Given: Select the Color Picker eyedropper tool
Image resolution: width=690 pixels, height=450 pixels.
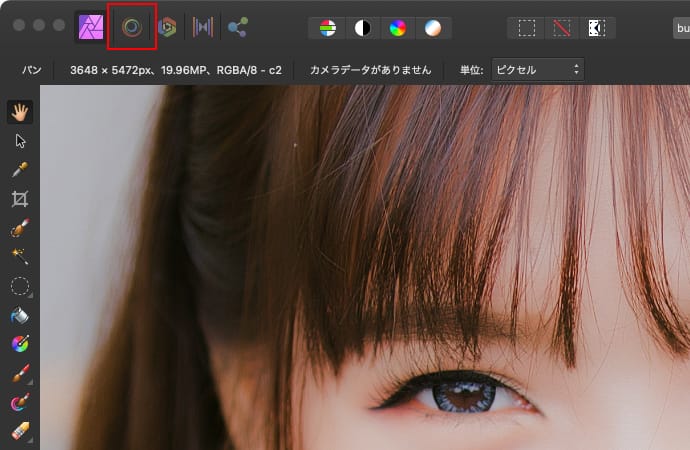Looking at the screenshot, I should click(x=19, y=170).
